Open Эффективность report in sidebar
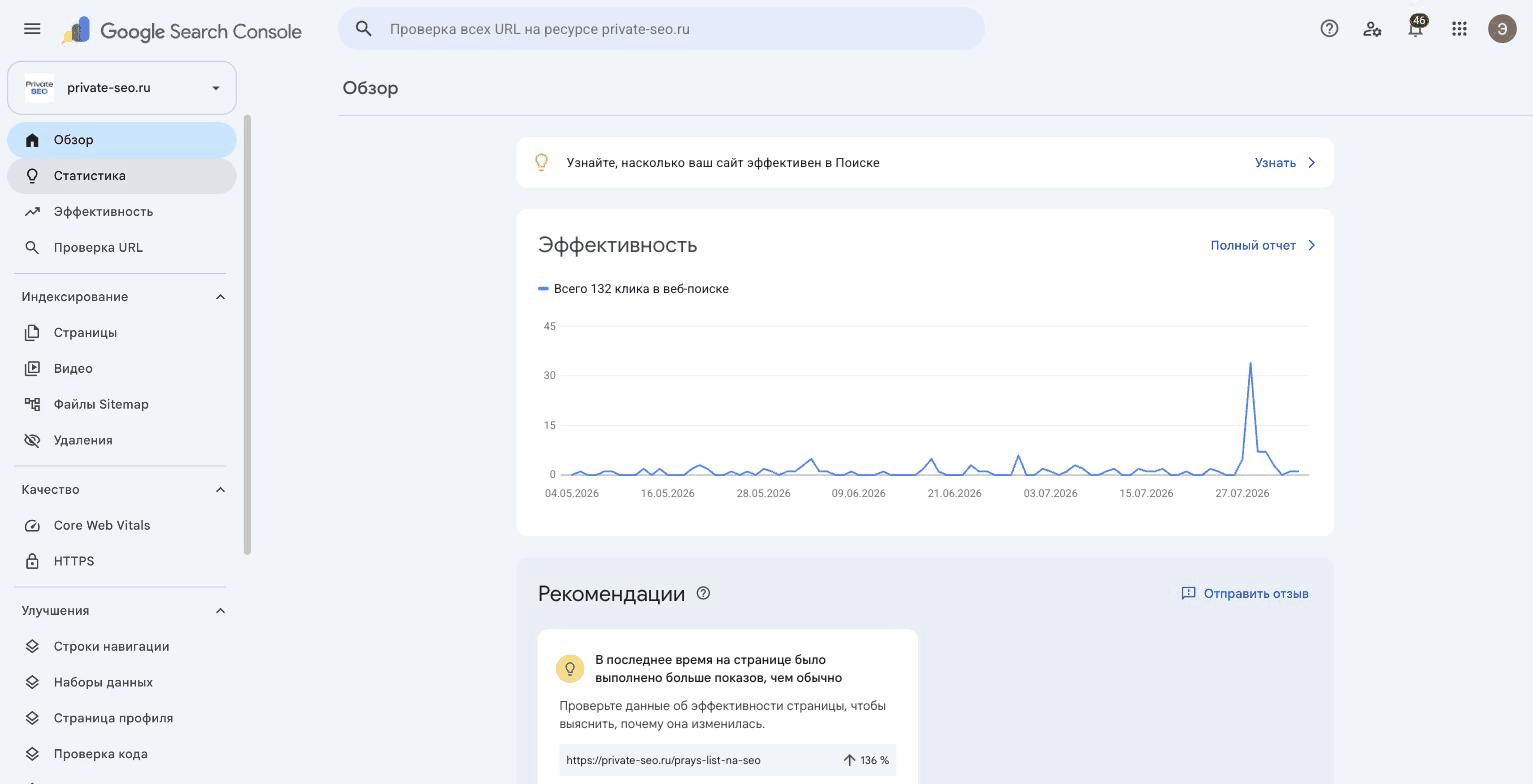This screenshot has height=784, width=1533. [122, 212]
